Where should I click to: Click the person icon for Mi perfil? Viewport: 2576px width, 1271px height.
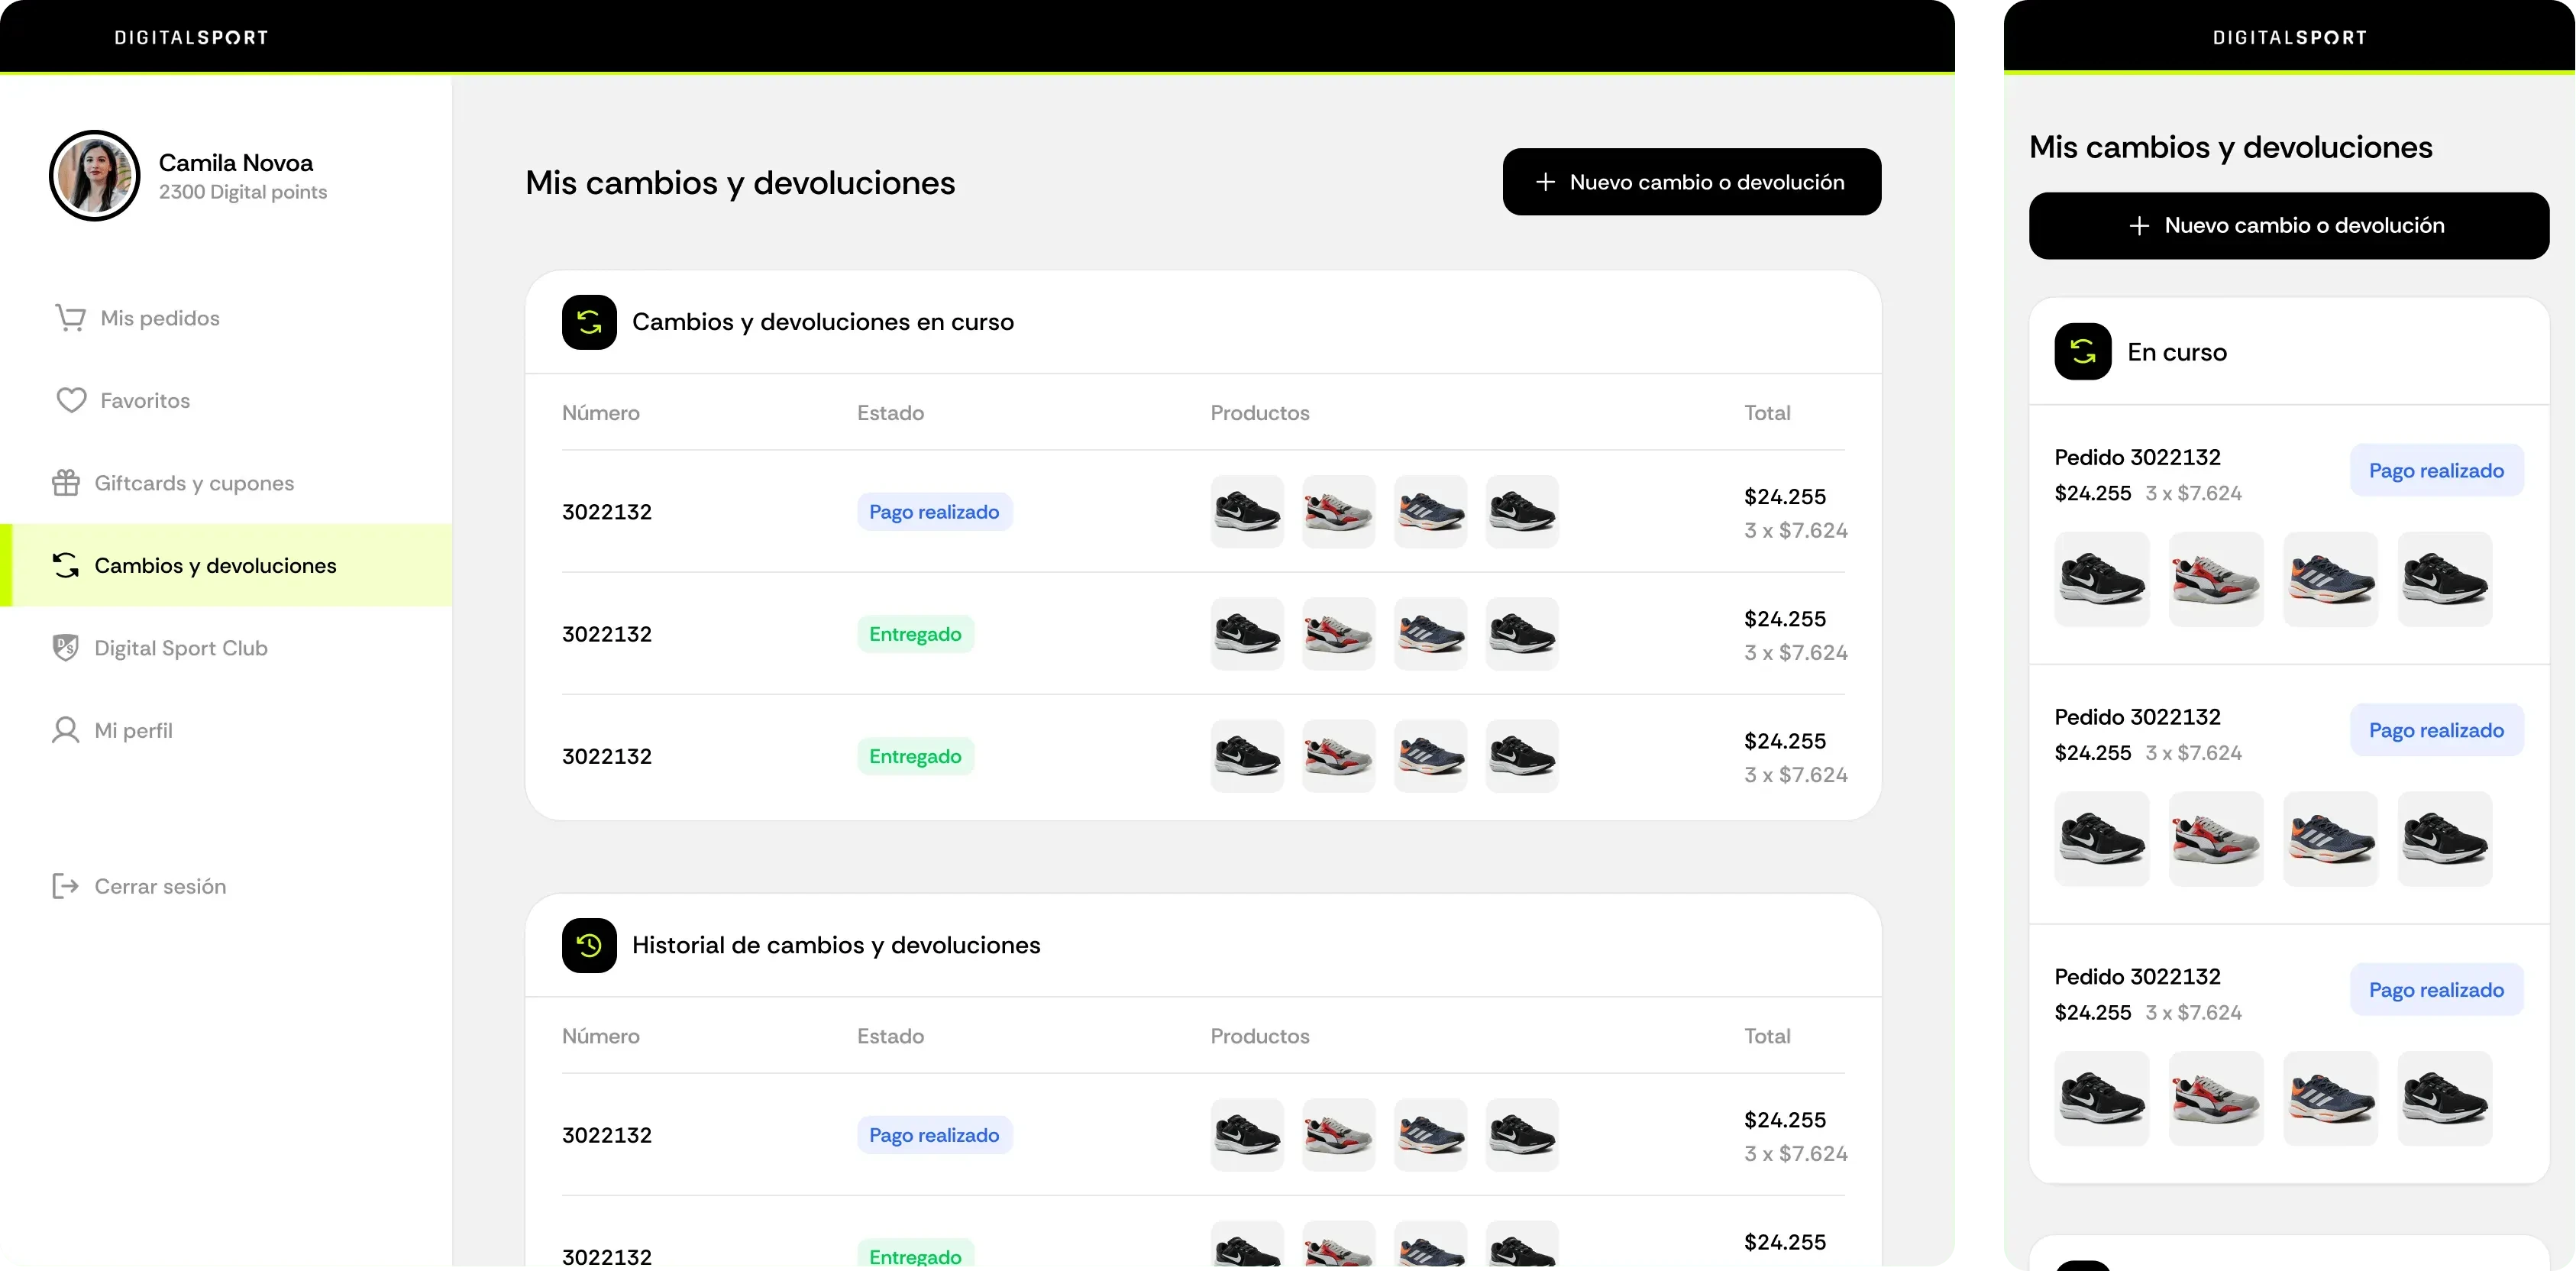(x=66, y=730)
